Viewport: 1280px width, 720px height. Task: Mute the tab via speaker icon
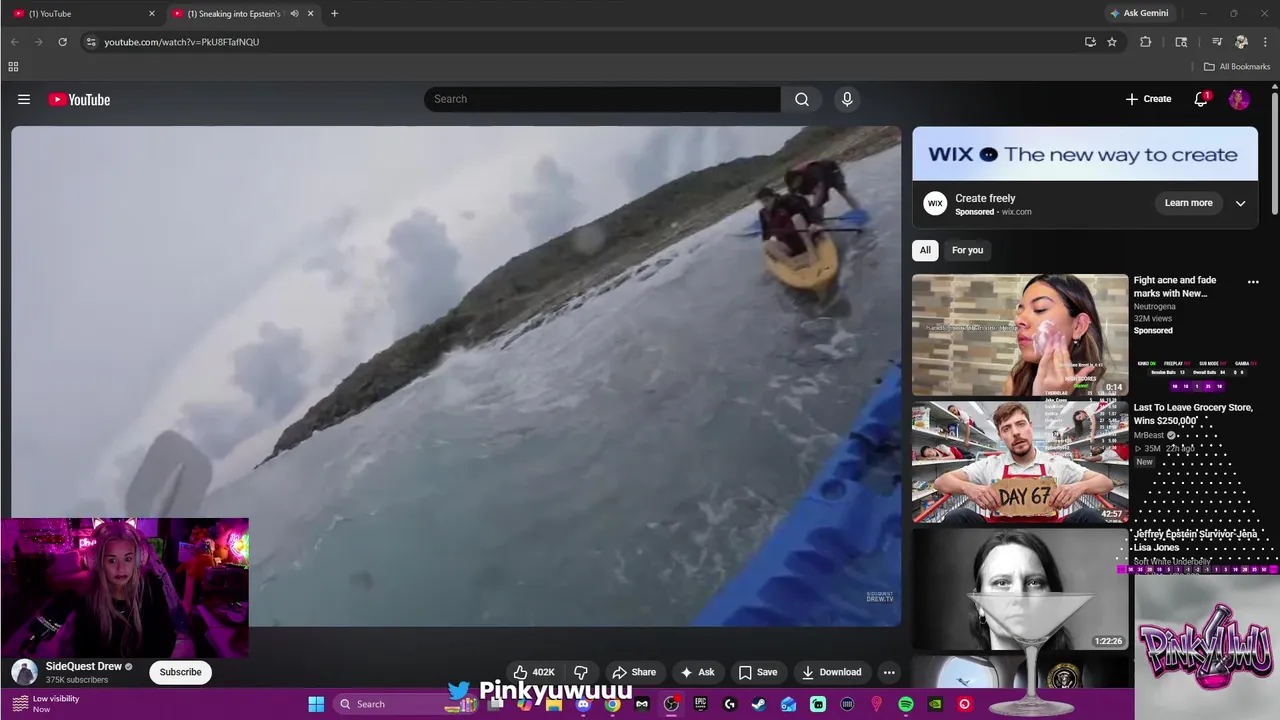(294, 14)
